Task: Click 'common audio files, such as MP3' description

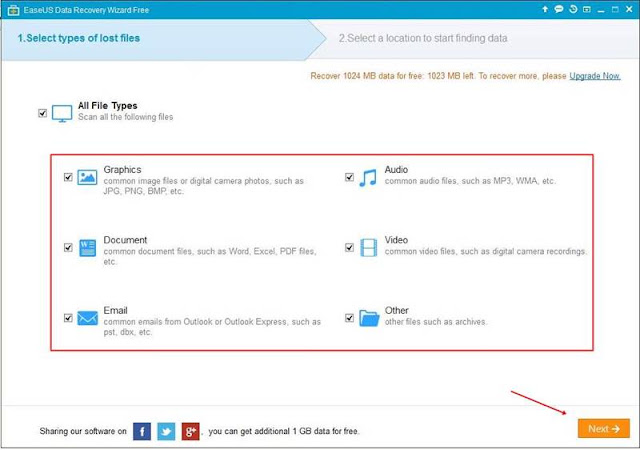Action: pyautogui.click(x=470, y=181)
